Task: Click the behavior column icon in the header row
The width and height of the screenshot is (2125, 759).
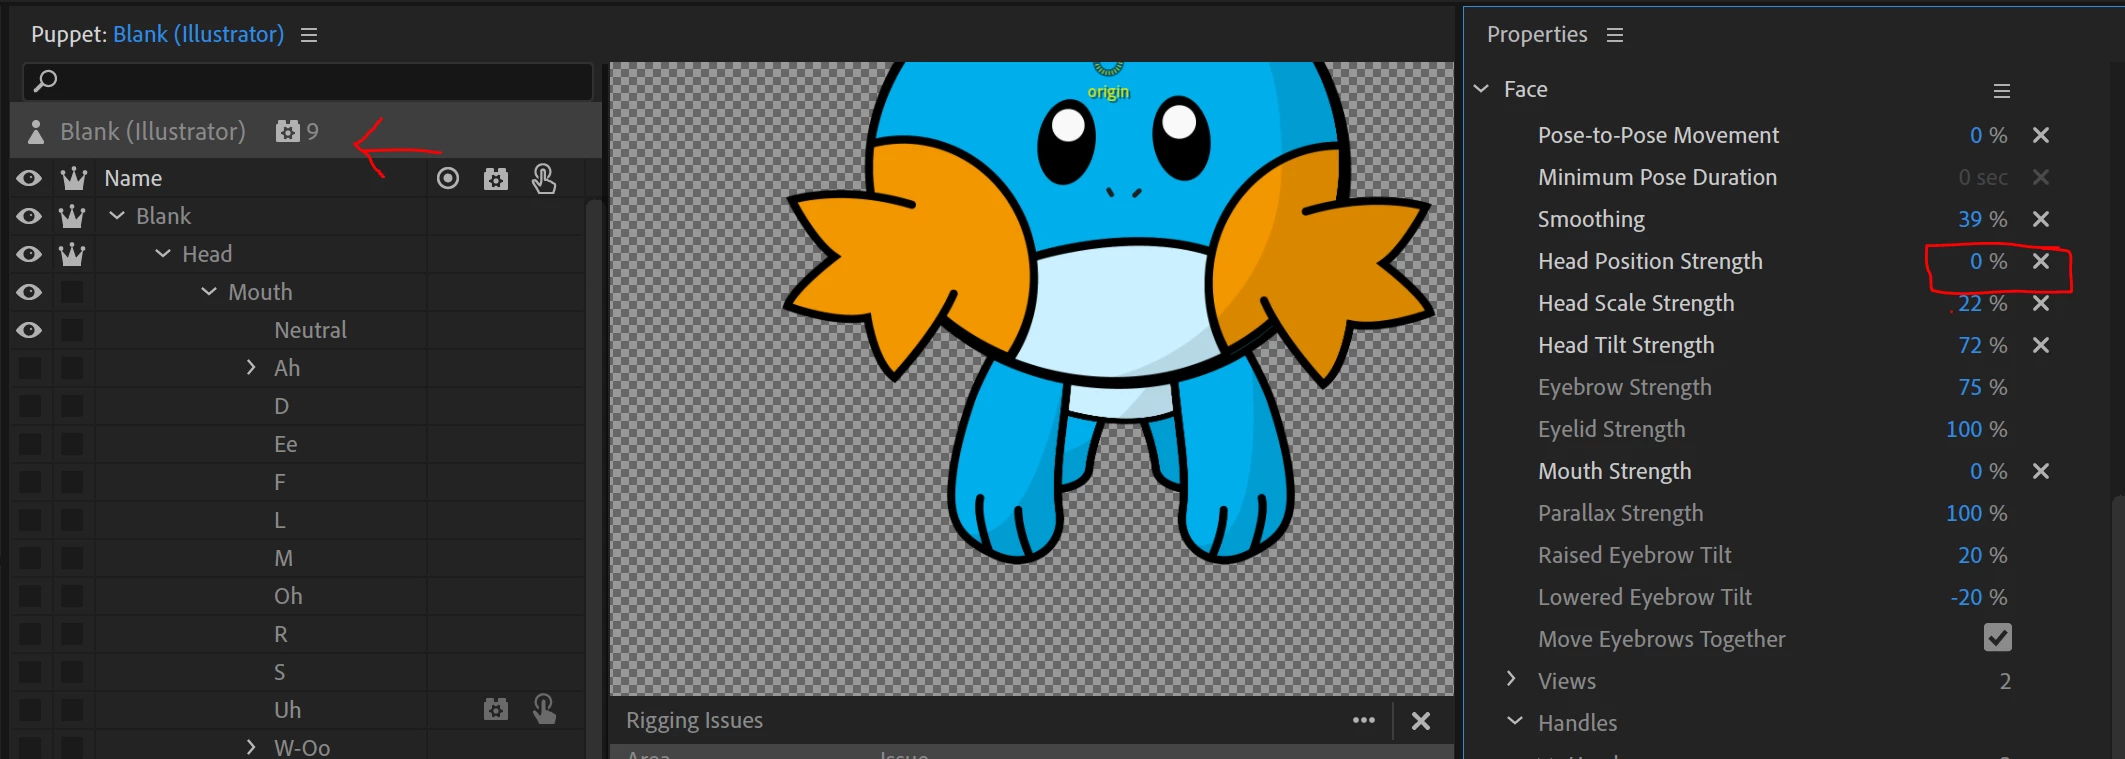Action: tap(496, 179)
